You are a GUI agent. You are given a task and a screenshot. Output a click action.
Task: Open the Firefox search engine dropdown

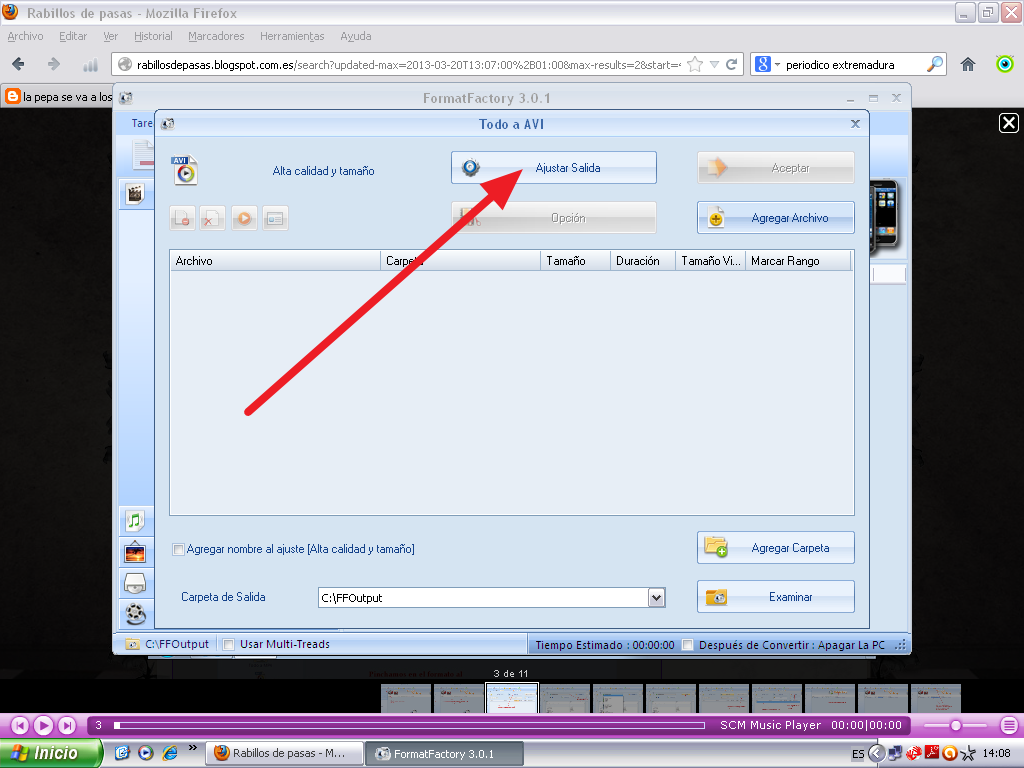775,63
